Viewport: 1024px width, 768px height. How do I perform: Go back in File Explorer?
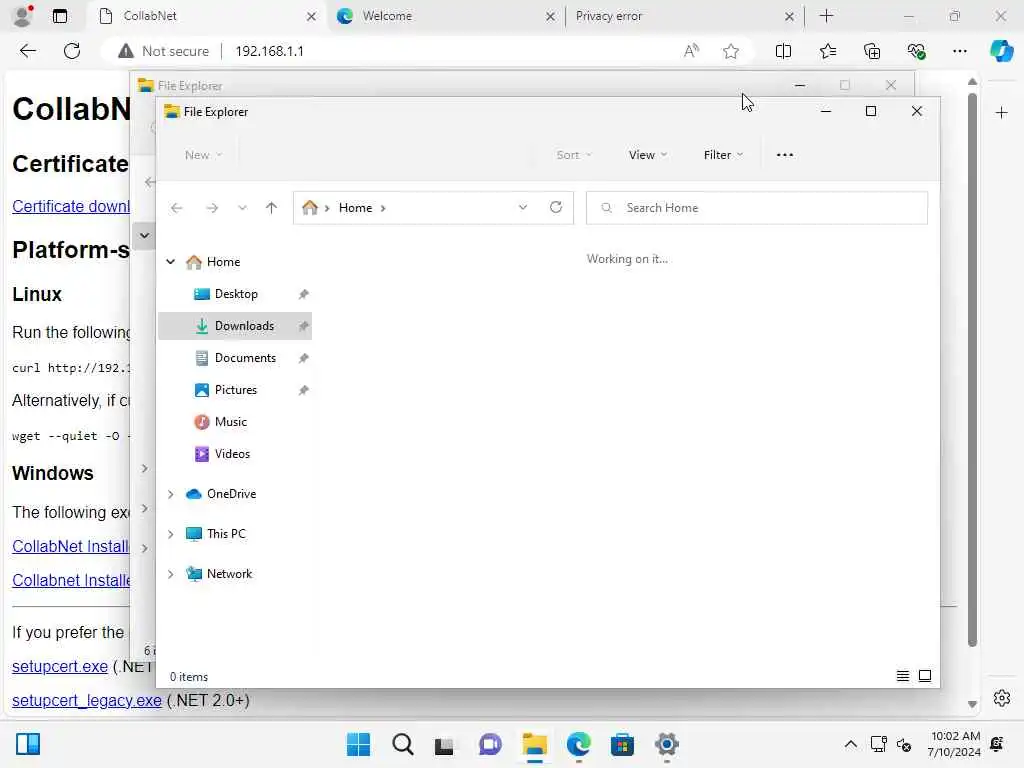pos(176,208)
